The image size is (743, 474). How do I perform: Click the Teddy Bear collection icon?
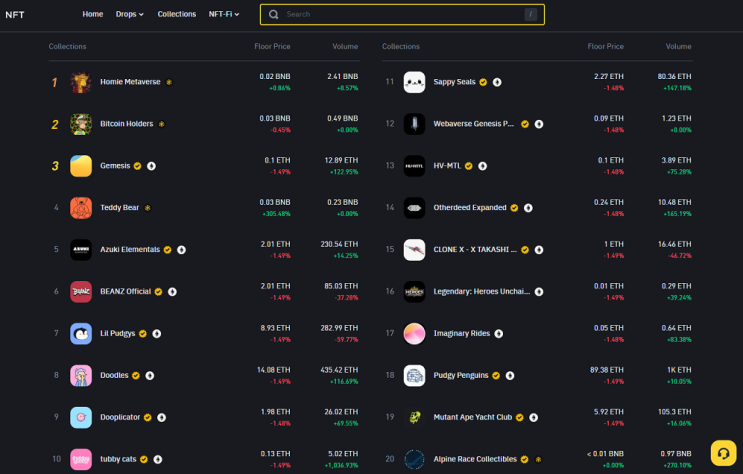[x=81, y=208]
